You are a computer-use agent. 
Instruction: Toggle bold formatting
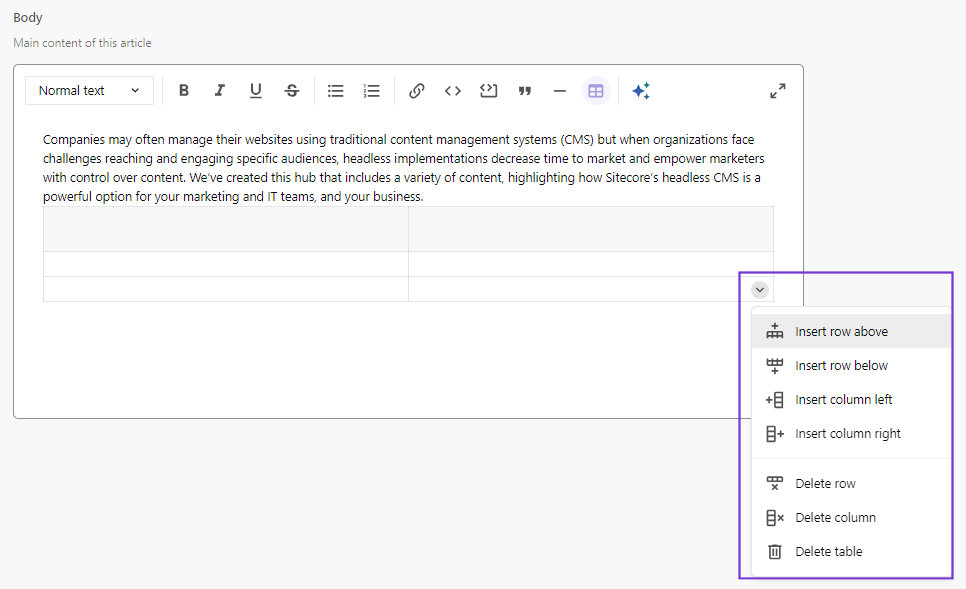click(184, 91)
